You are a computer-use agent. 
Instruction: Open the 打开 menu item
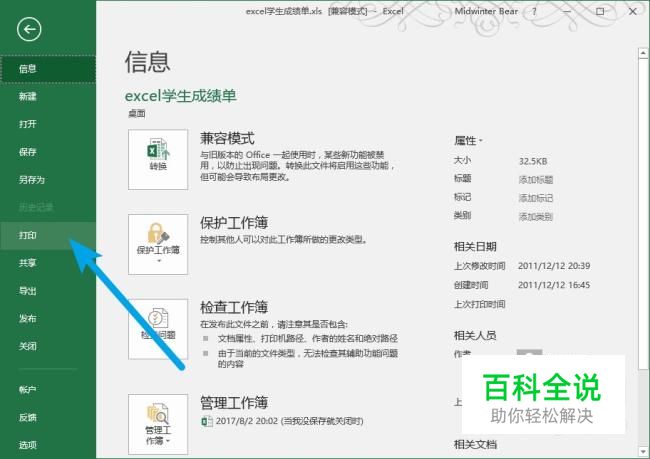click(48, 124)
